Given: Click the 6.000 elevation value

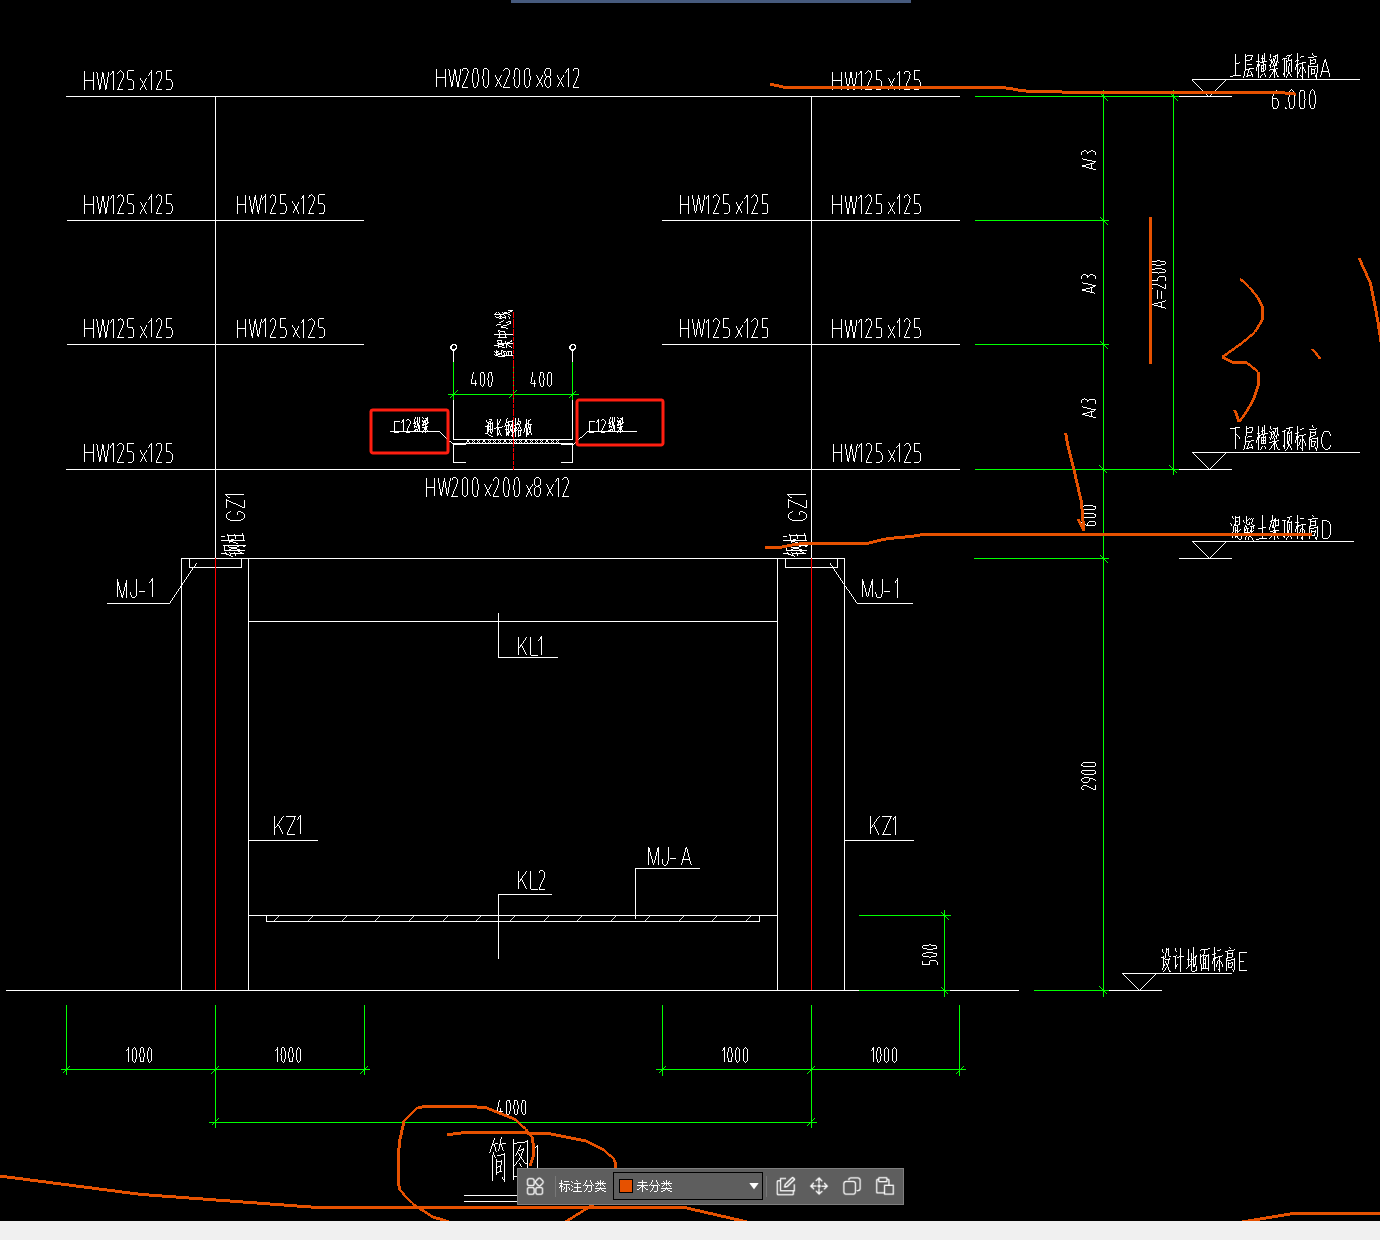Looking at the screenshot, I should [x=1294, y=100].
